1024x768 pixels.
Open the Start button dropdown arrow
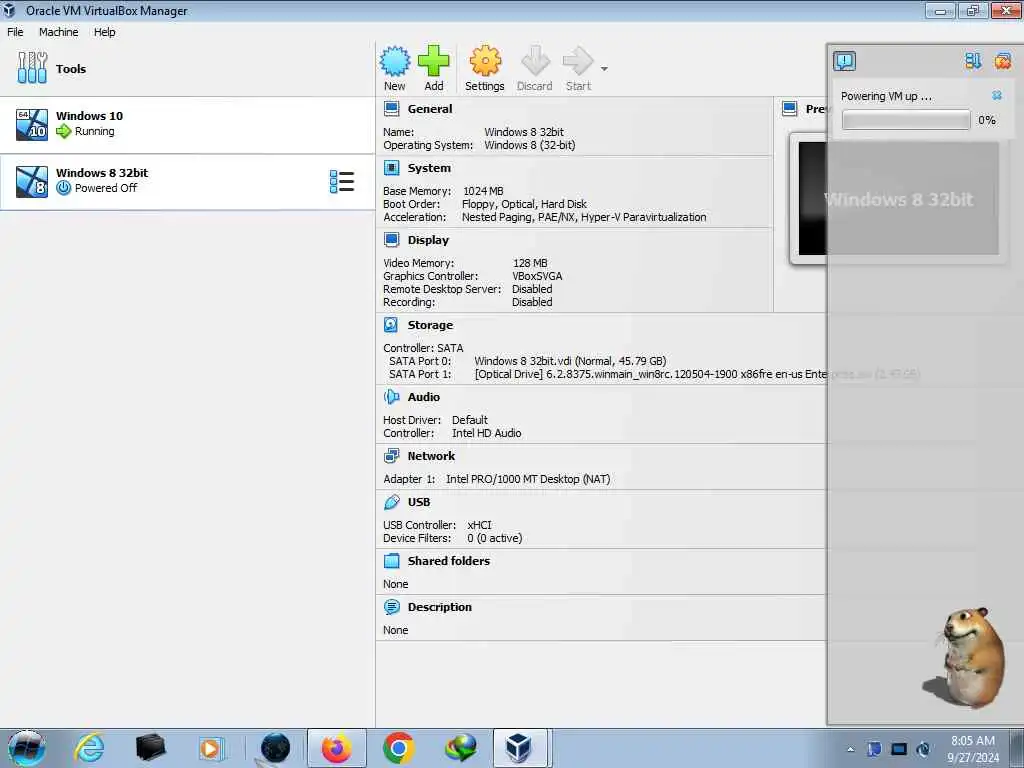pyautogui.click(x=604, y=69)
